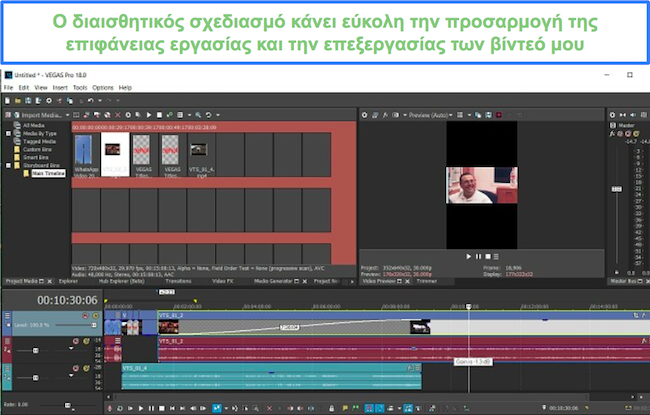Viewport: 650px width, 415px height.
Task: Close the Project Media tab
Action: [50, 282]
